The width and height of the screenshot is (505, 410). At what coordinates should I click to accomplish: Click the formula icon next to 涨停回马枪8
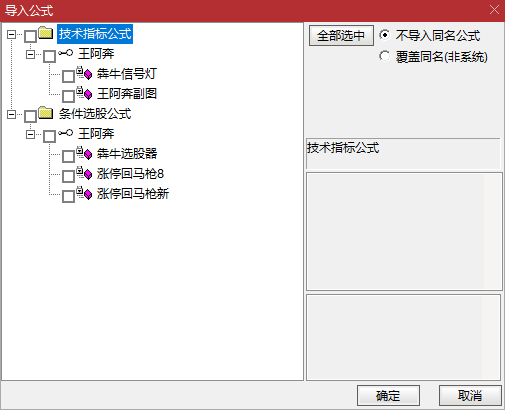(x=84, y=173)
